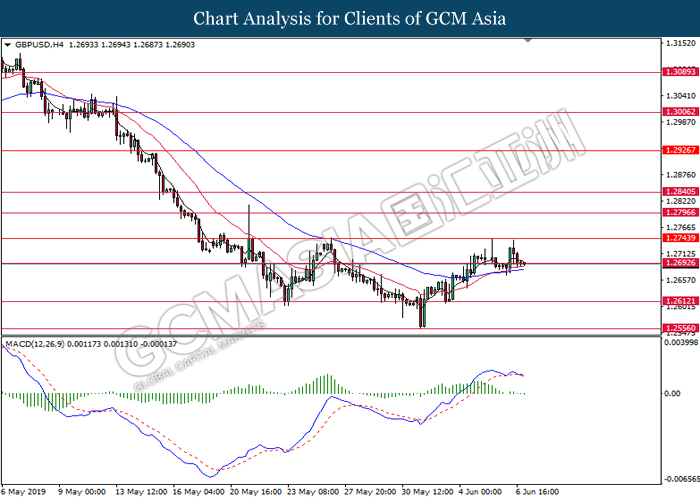Click the chart shift triangle marker at top

[528, 40]
